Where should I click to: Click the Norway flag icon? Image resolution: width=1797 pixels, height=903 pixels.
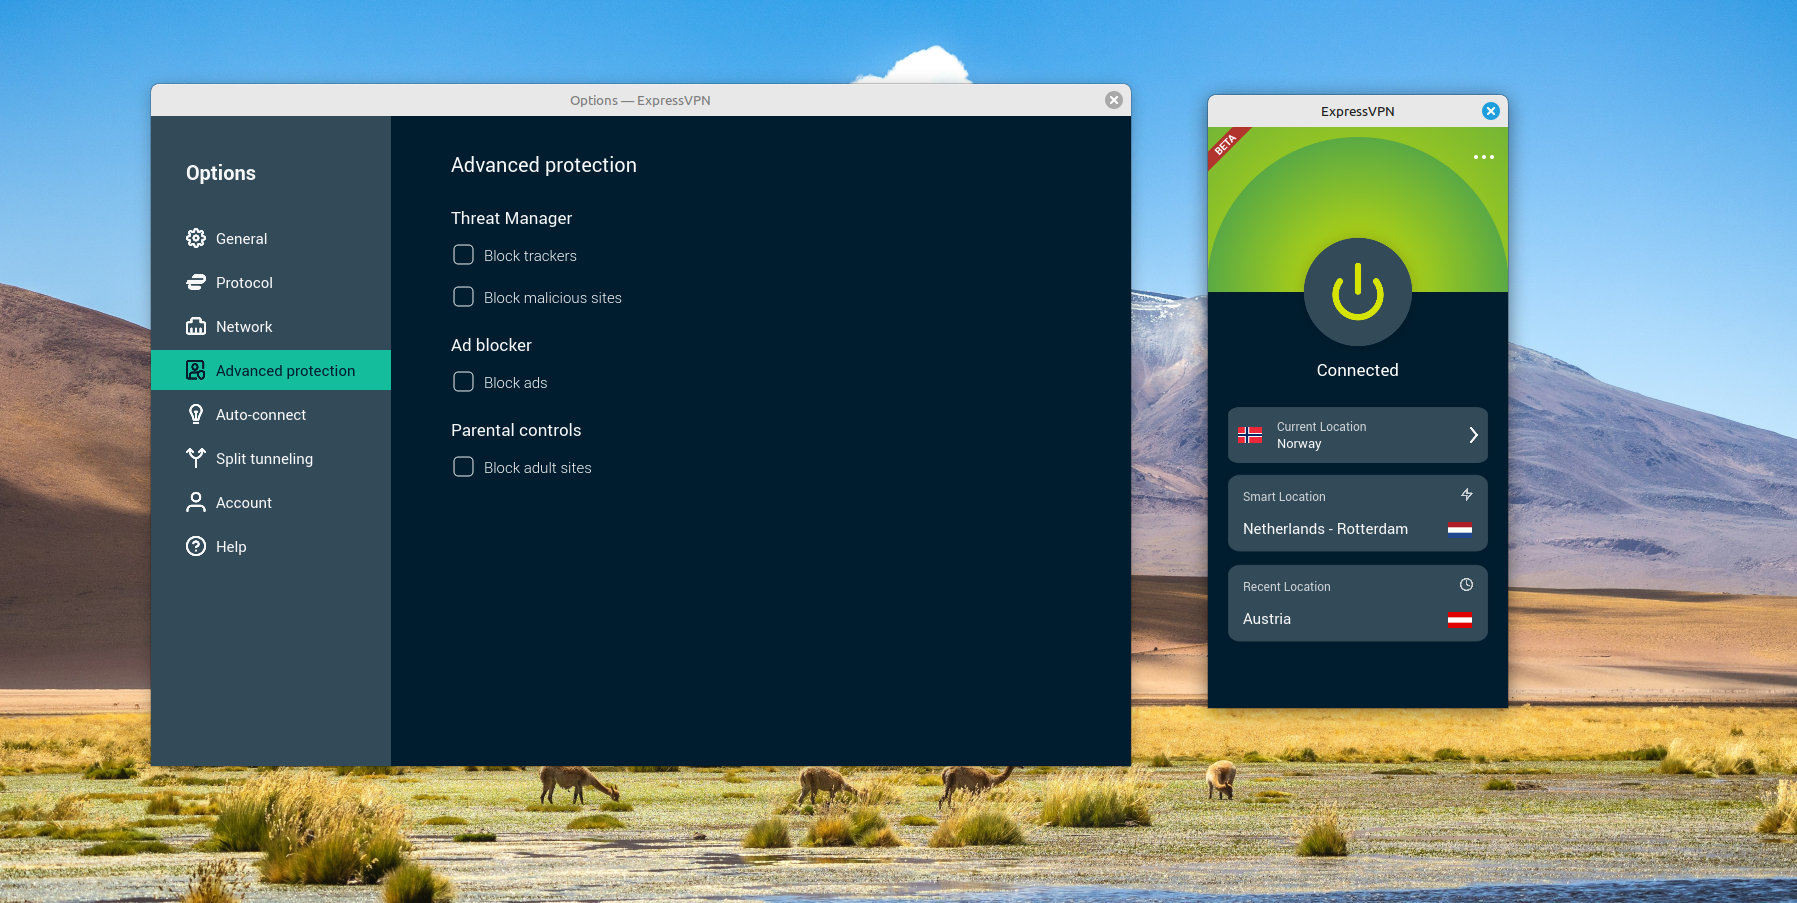pos(1250,435)
